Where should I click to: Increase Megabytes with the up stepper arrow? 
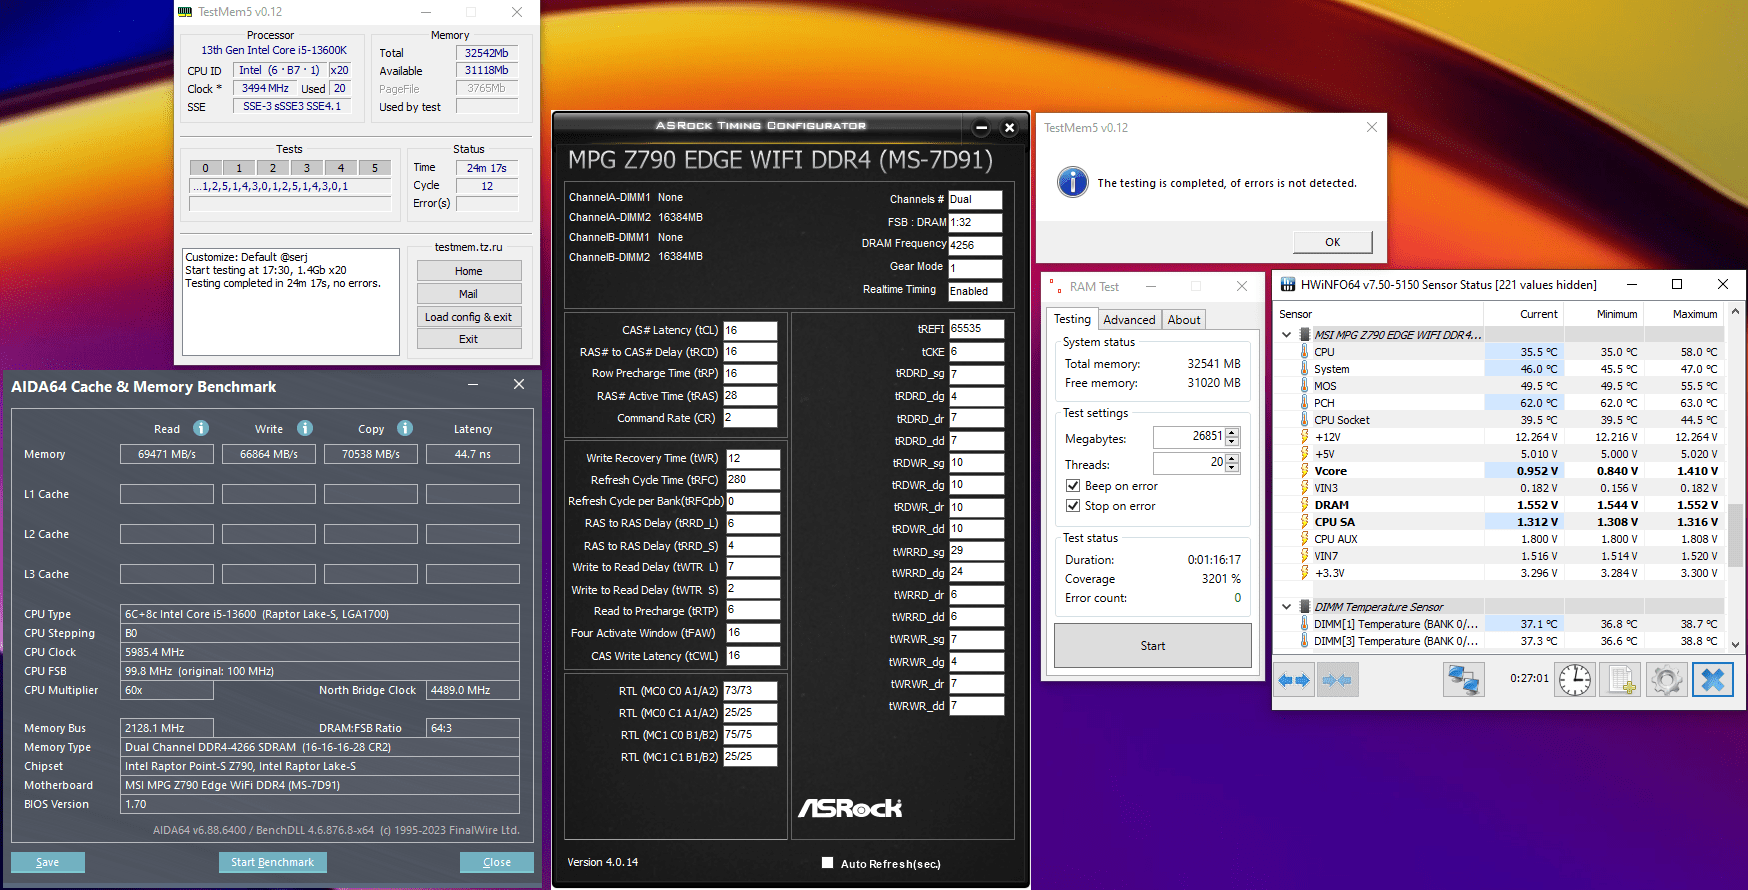click(1232, 432)
